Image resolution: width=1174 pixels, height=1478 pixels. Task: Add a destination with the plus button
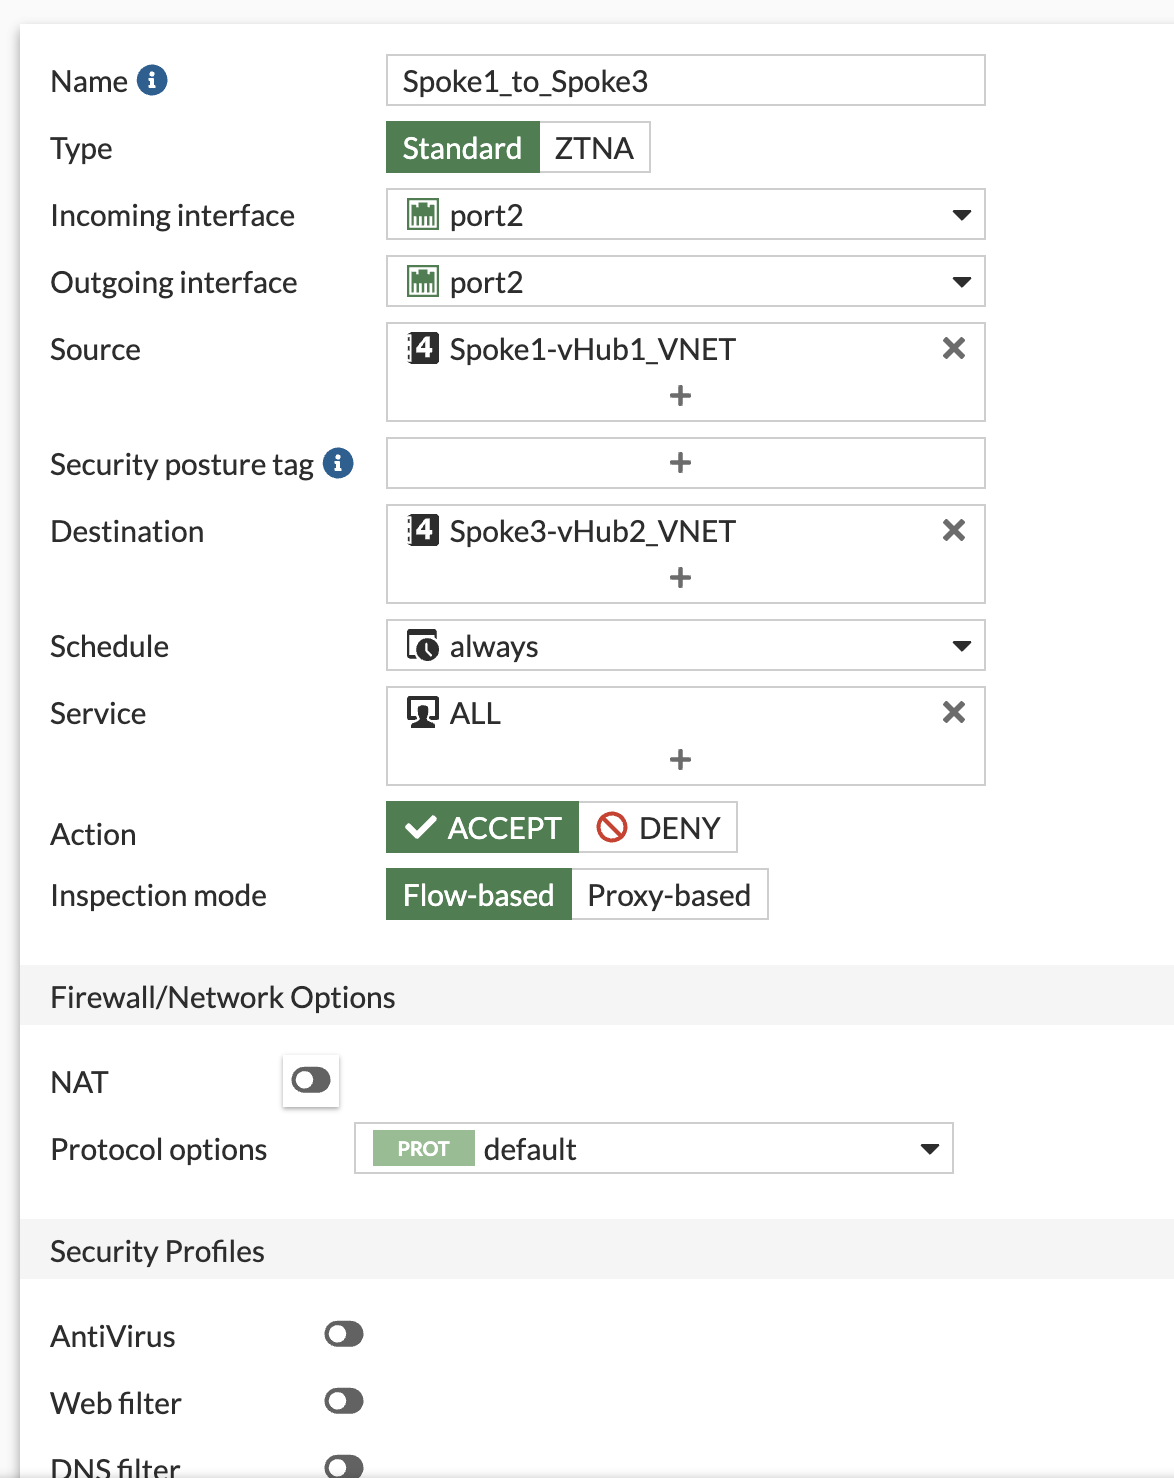[680, 577]
